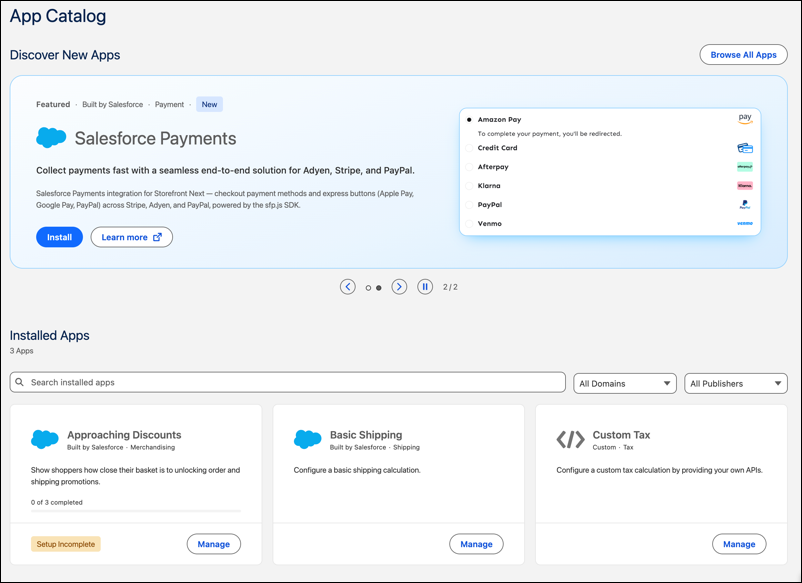Image resolution: width=802 pixels, height=583 pixels.
Task: Click the '2 / 2' slide counter
Action: click(x=450, y=287)
